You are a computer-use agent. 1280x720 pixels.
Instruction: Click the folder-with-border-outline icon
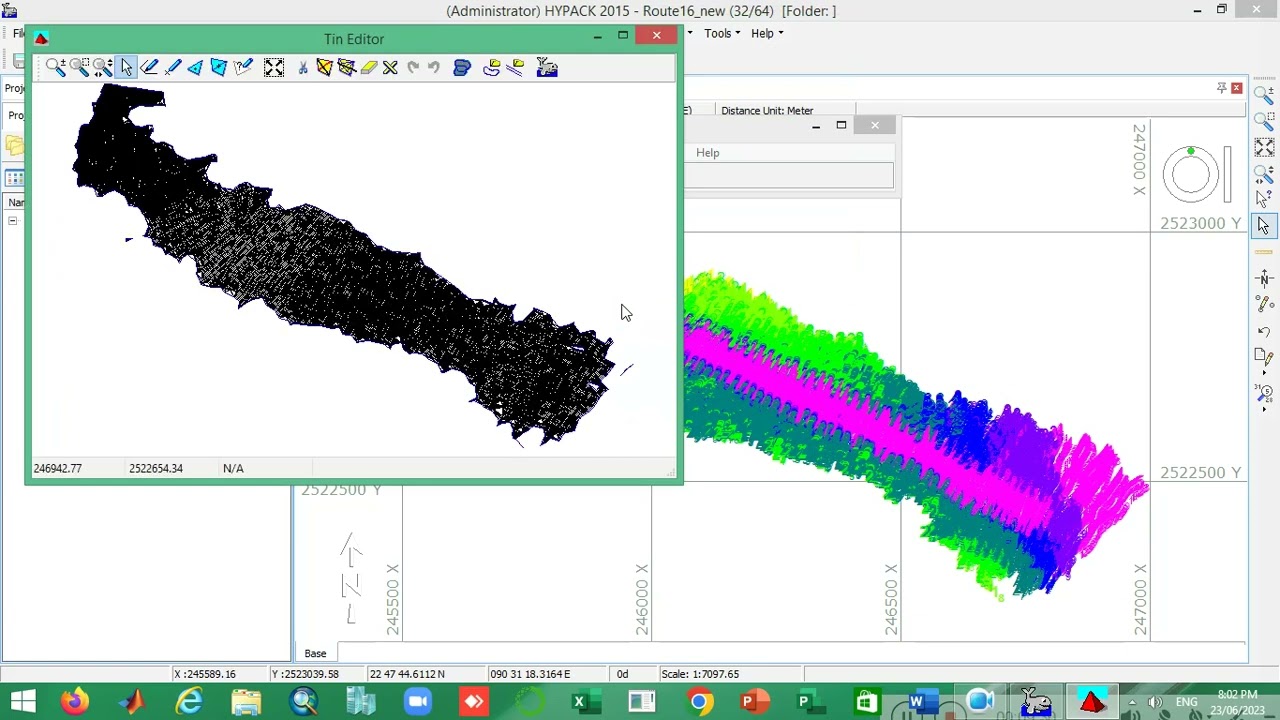coord(491,67)
